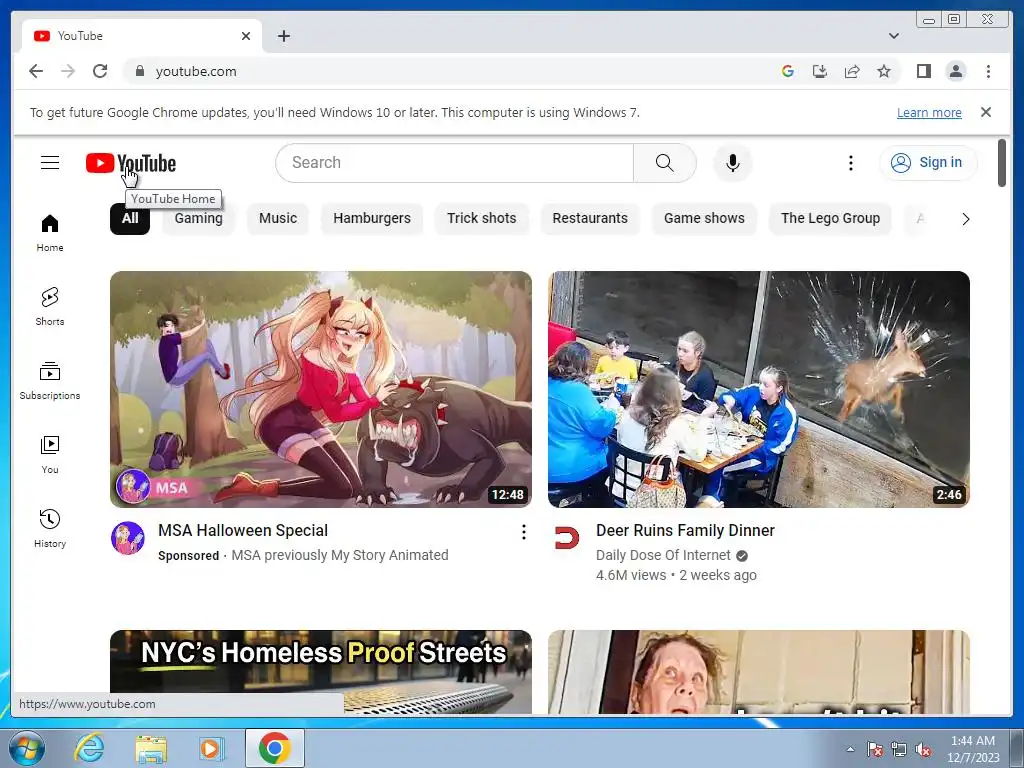1024x768 pixels.
Task: Click the magnifier search button
Action: 664,163
